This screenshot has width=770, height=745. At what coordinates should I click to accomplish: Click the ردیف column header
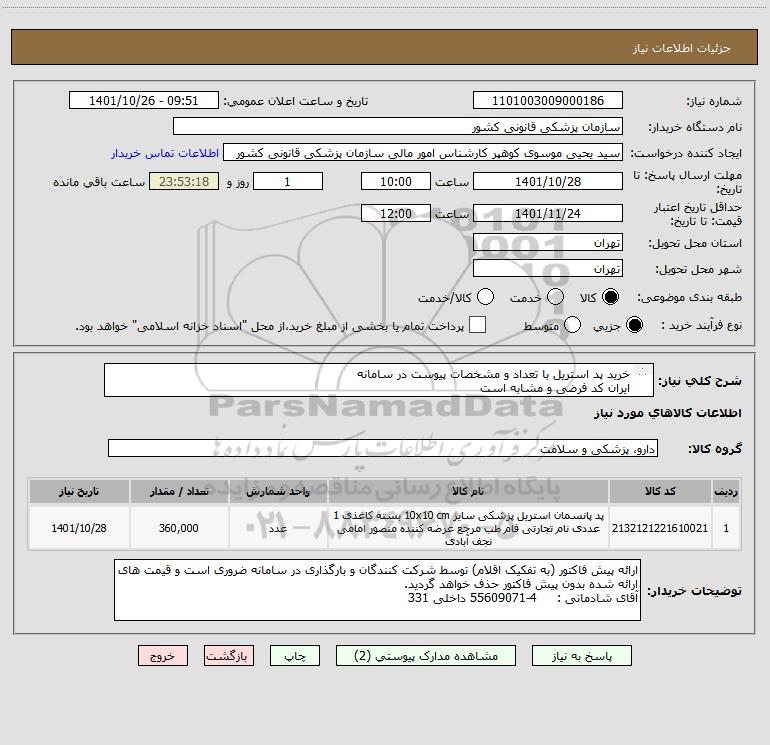click(x=726, y=491)
